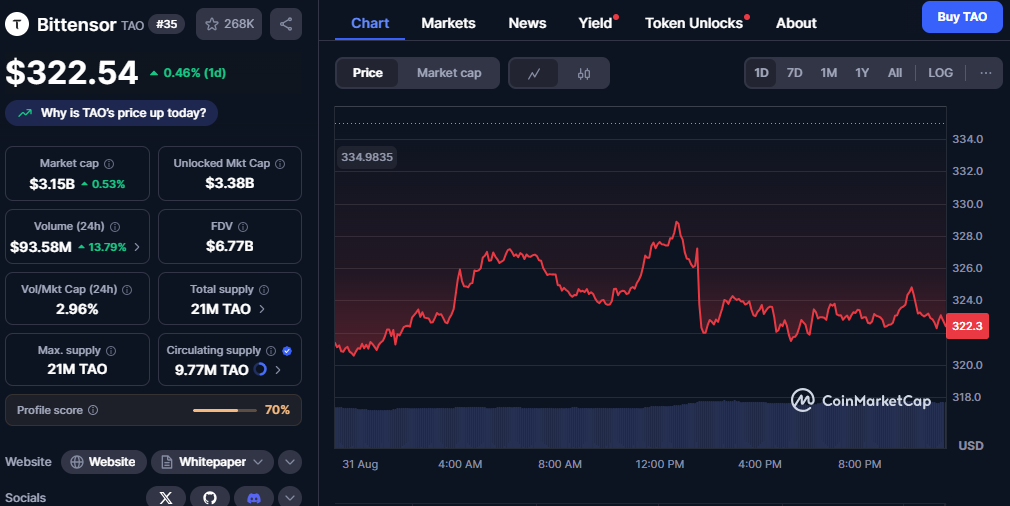Open the share icon button
Screen dimensions: 1010x506
[x=286, y=24]
